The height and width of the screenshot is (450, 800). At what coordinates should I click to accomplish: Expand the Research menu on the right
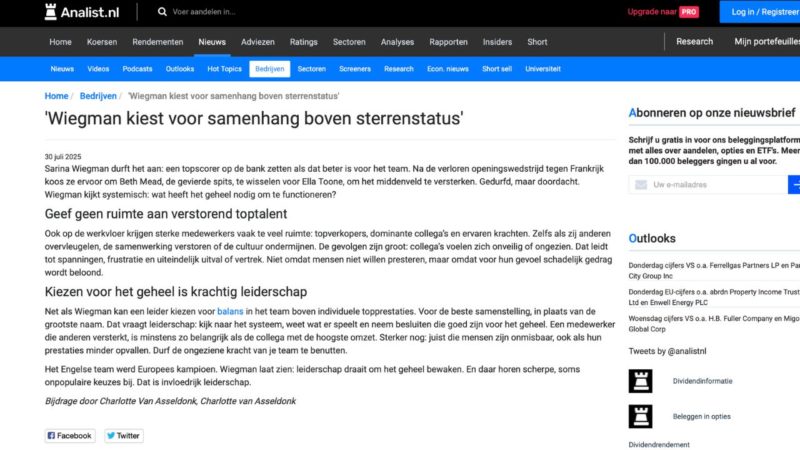pyautogui.click(x=694, y=42)
